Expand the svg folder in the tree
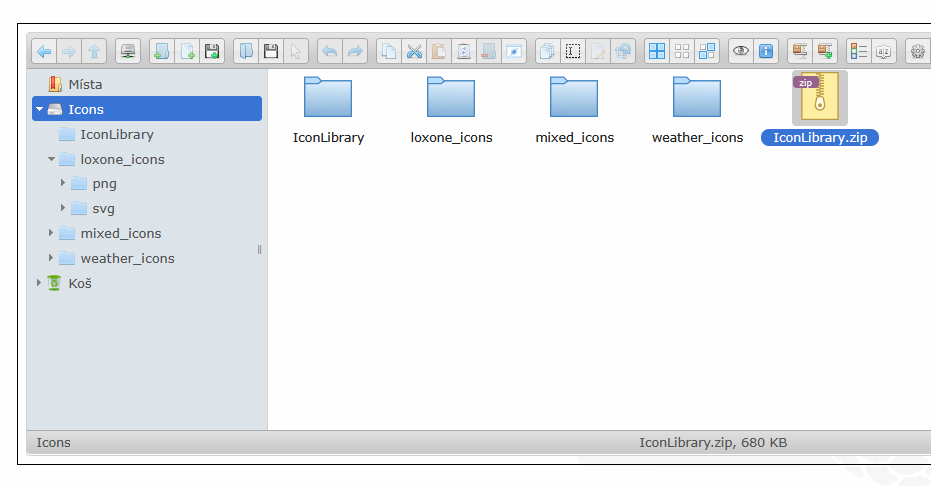 [63, 208]
